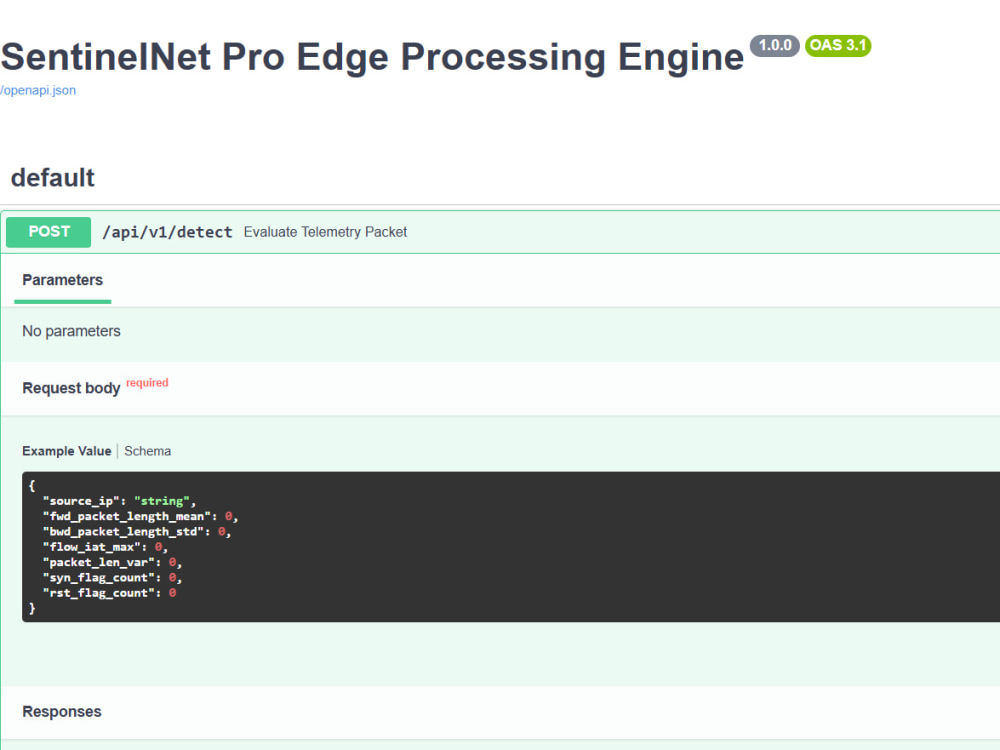Collapse the default tag section
Image resolution: width=1000 pixels, height=750 pixels.
[52, 178]
